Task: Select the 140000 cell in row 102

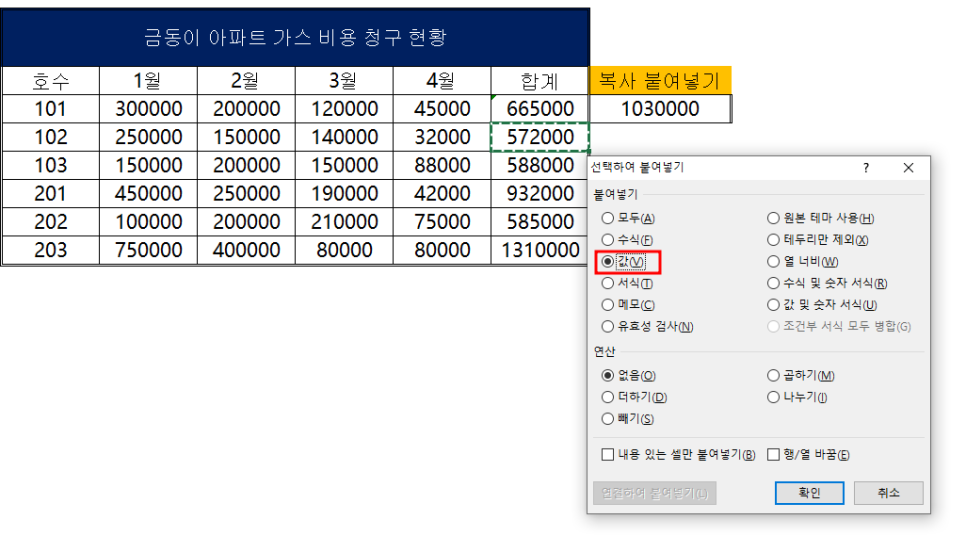Action: [344, 137]
